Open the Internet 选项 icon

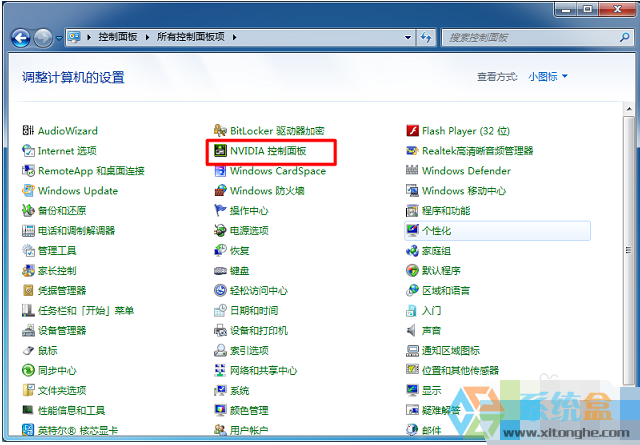pyautogui.click(x=28, y=151)
